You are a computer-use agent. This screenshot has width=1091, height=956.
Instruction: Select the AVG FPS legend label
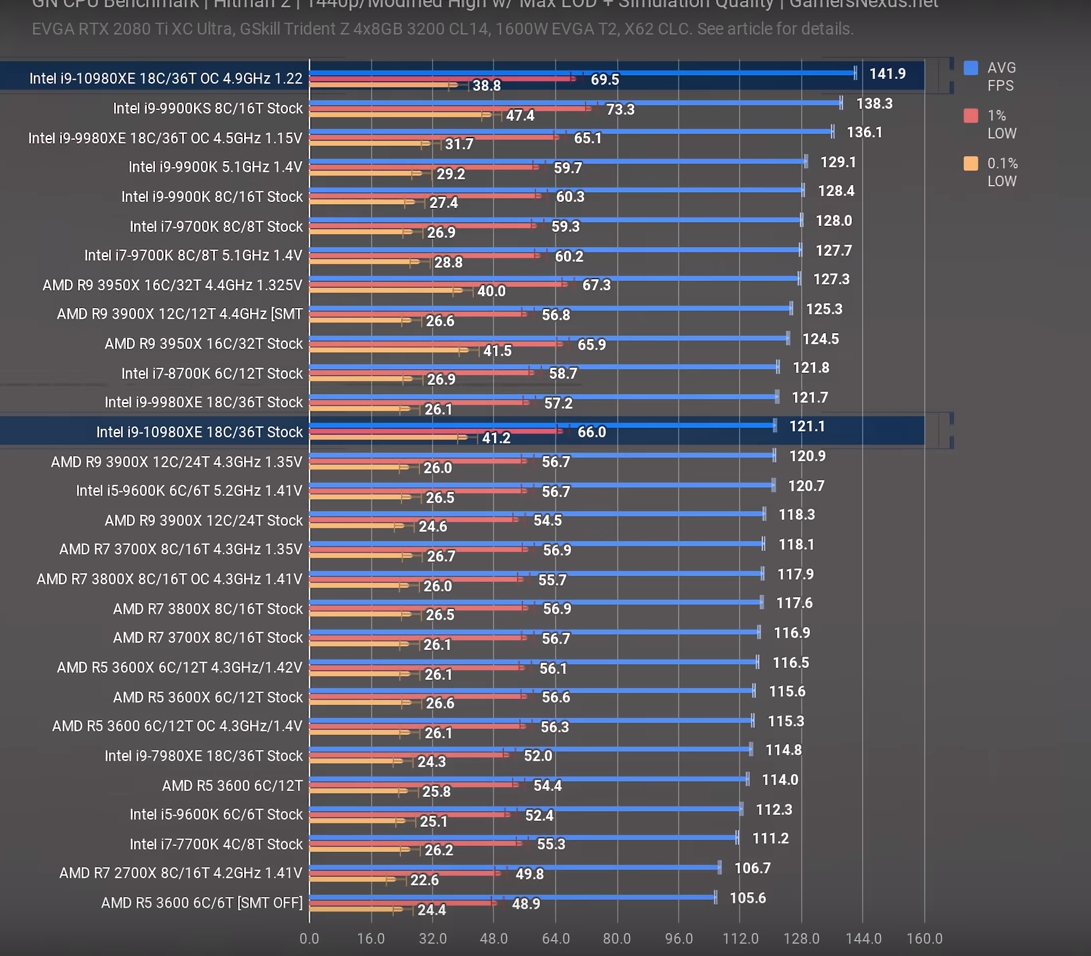point(1001,77)
